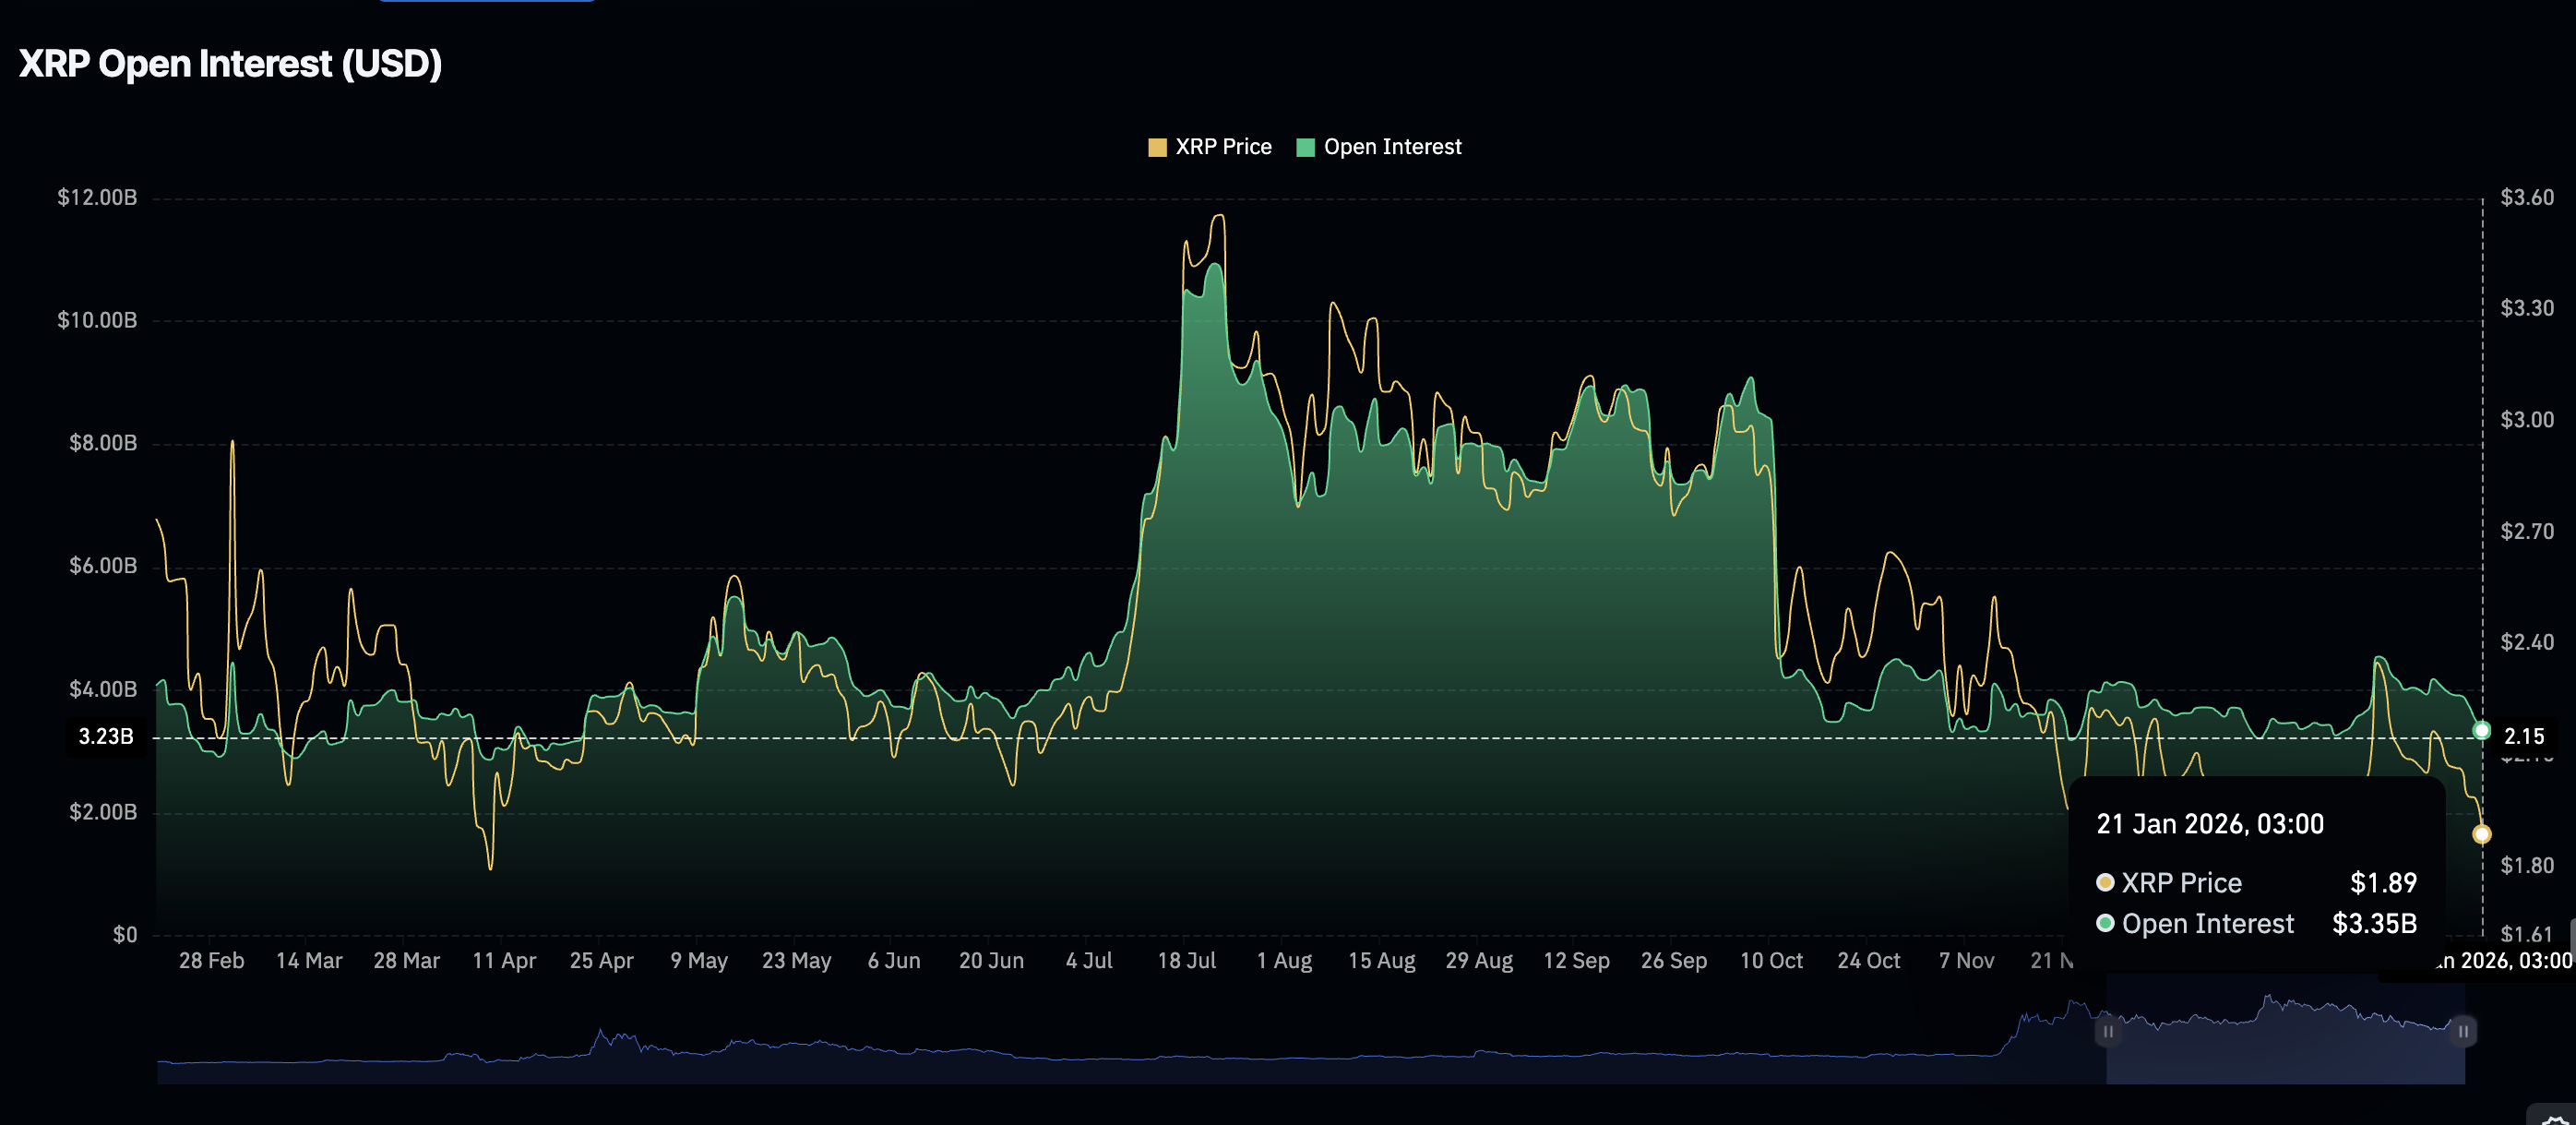Screen dimensions: 2576x1125
Task: Click the green Open Interest legend swatch
Action: (1305, 148)
